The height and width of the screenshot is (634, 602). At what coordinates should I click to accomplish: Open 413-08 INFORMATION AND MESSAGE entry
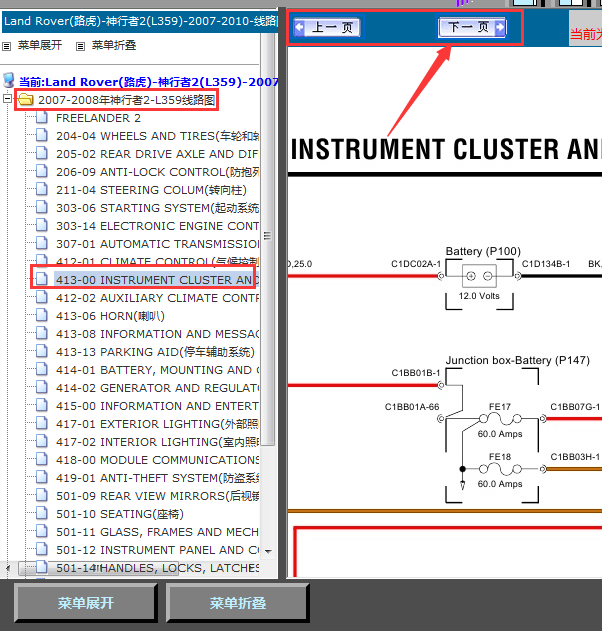157,334
